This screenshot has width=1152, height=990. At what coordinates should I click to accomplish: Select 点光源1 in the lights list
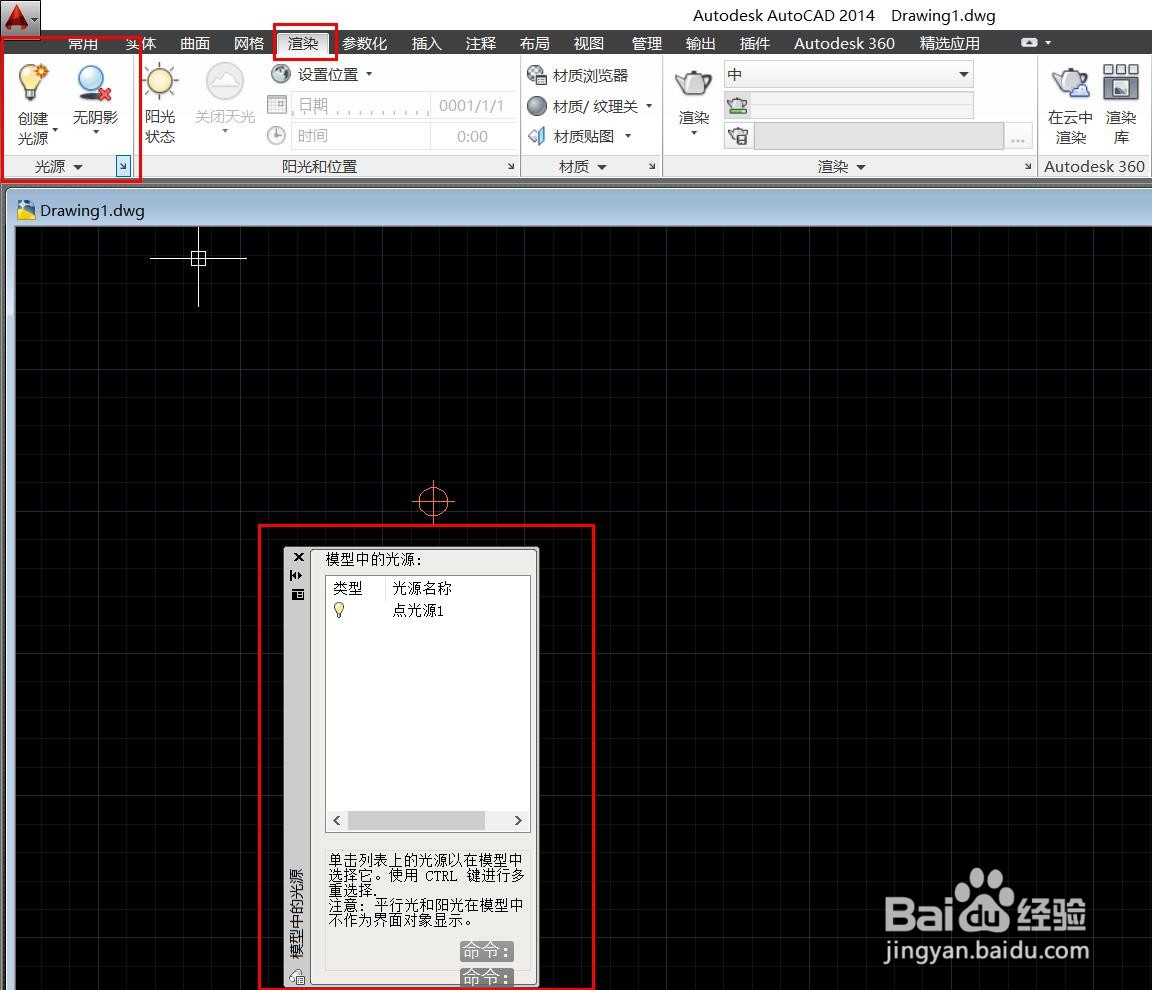418,610
